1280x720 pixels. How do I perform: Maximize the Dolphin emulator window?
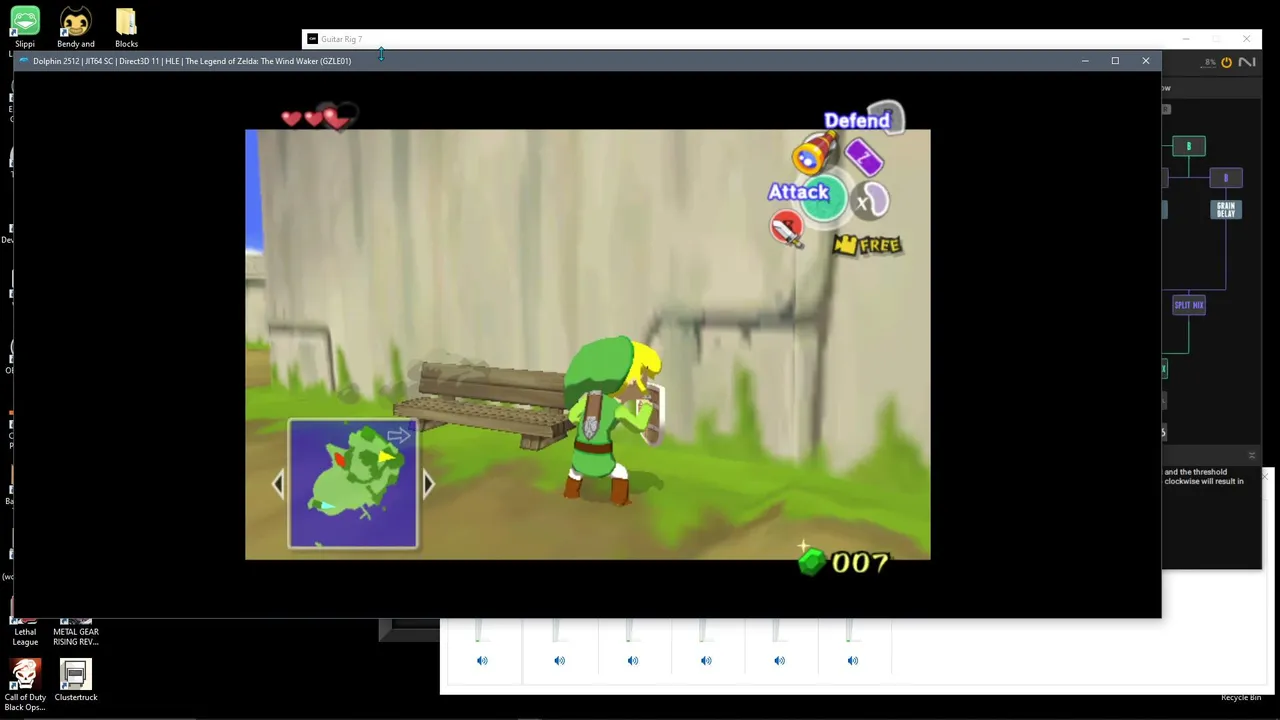[1115, 61]
